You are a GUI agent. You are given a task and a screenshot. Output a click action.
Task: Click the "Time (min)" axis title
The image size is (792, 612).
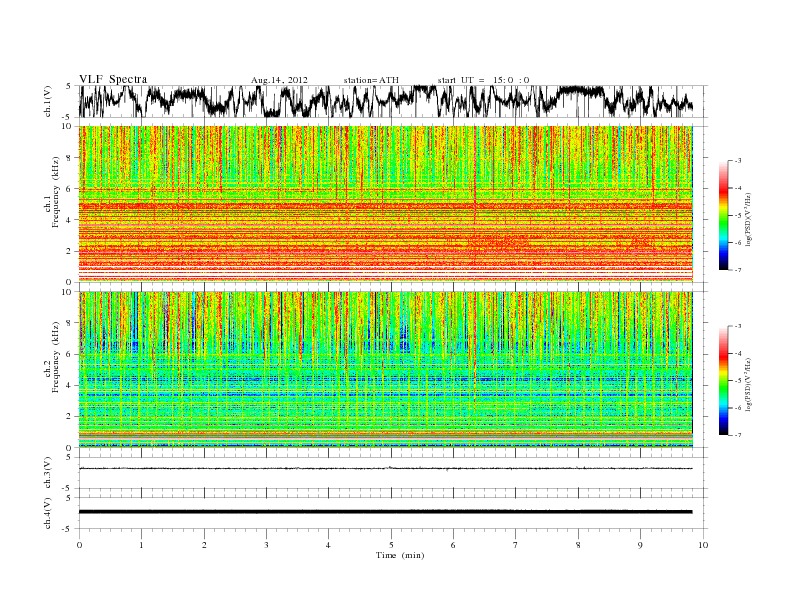(400, 555)
